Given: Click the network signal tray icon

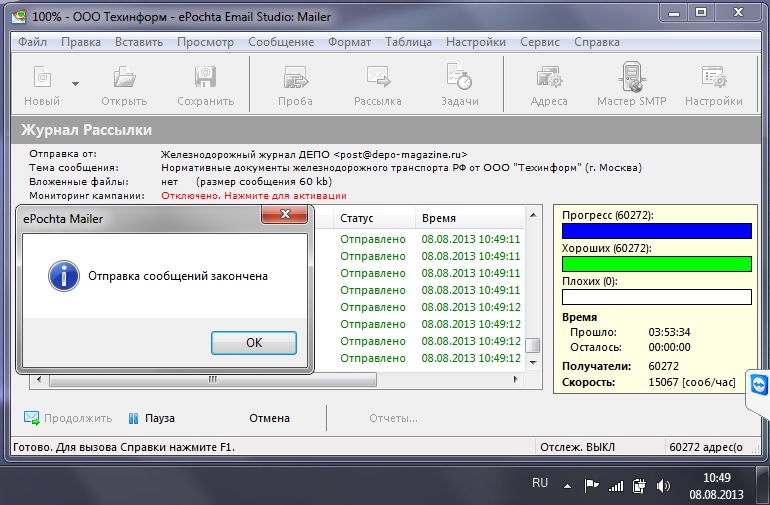Looking at the screenshot, I should pyautogui.click(x=616, y=486).
